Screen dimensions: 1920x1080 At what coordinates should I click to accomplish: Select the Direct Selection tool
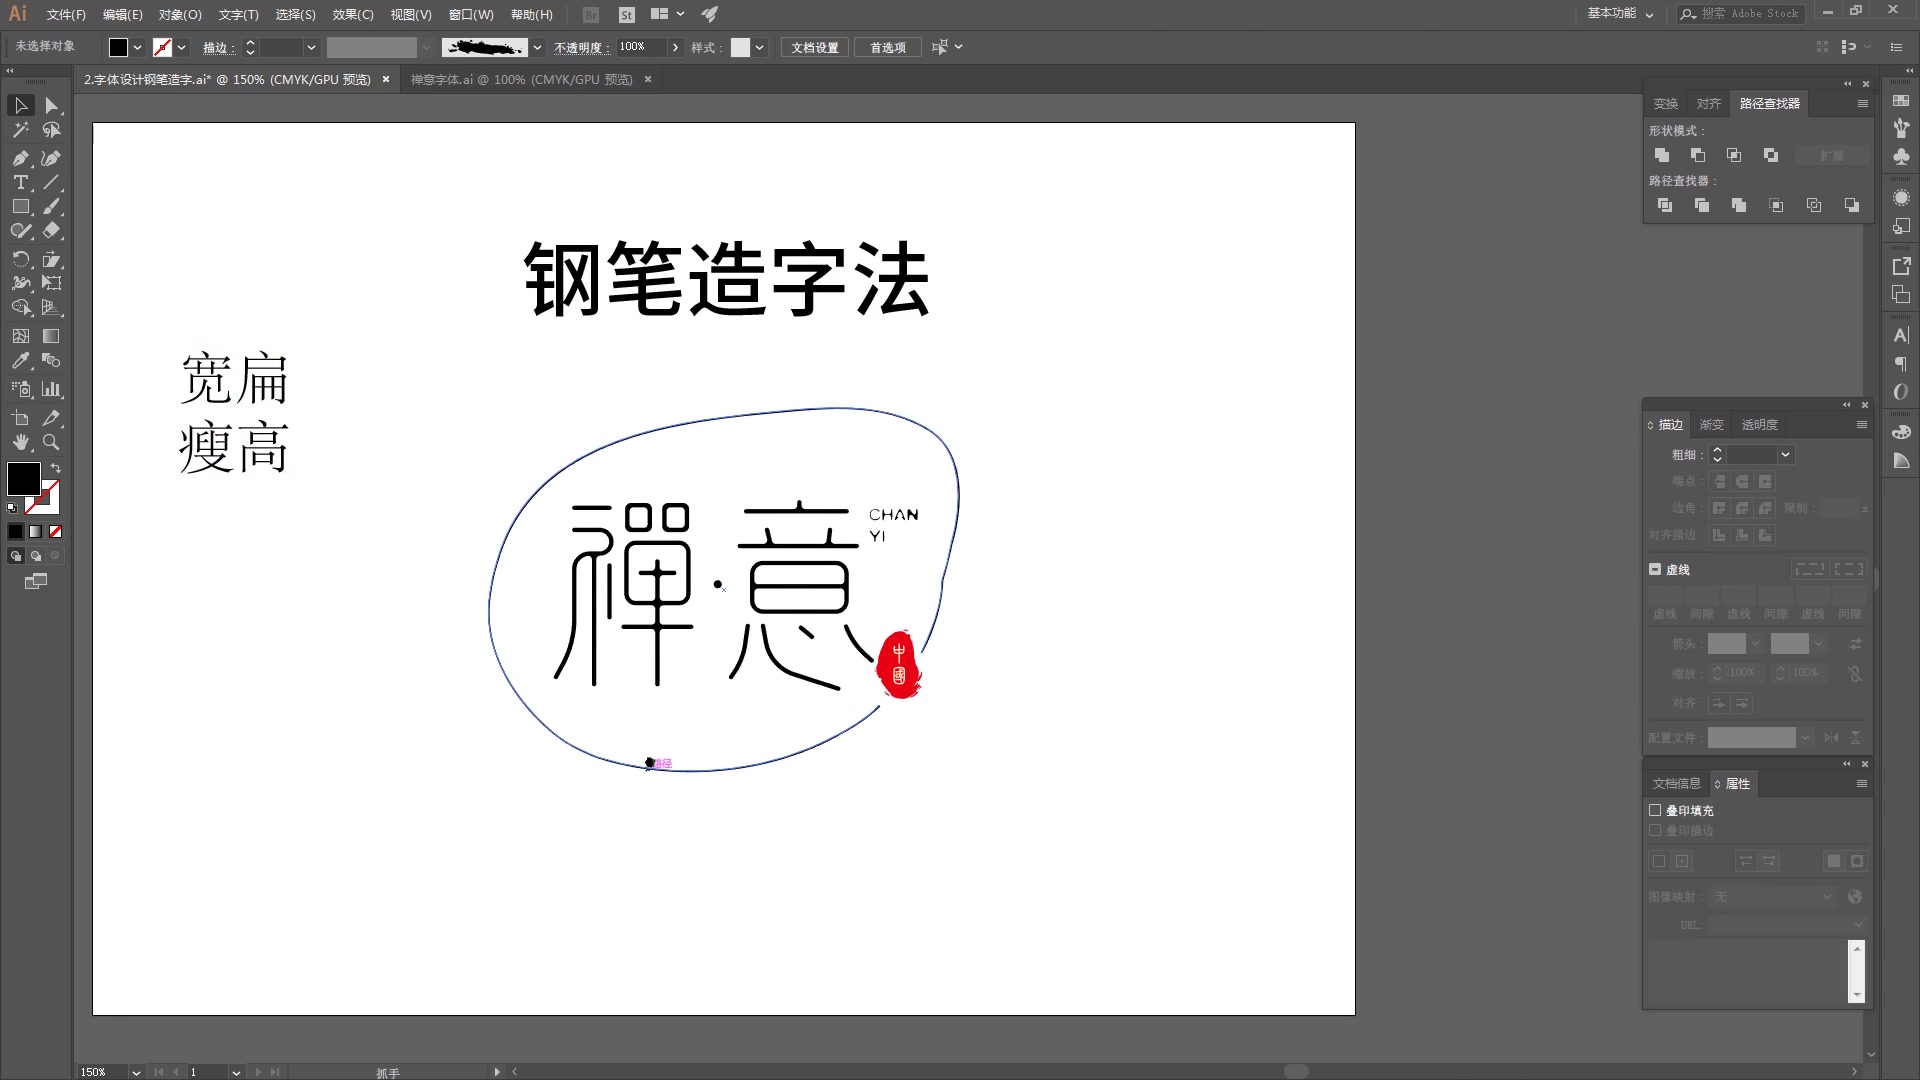pos(51,104)
